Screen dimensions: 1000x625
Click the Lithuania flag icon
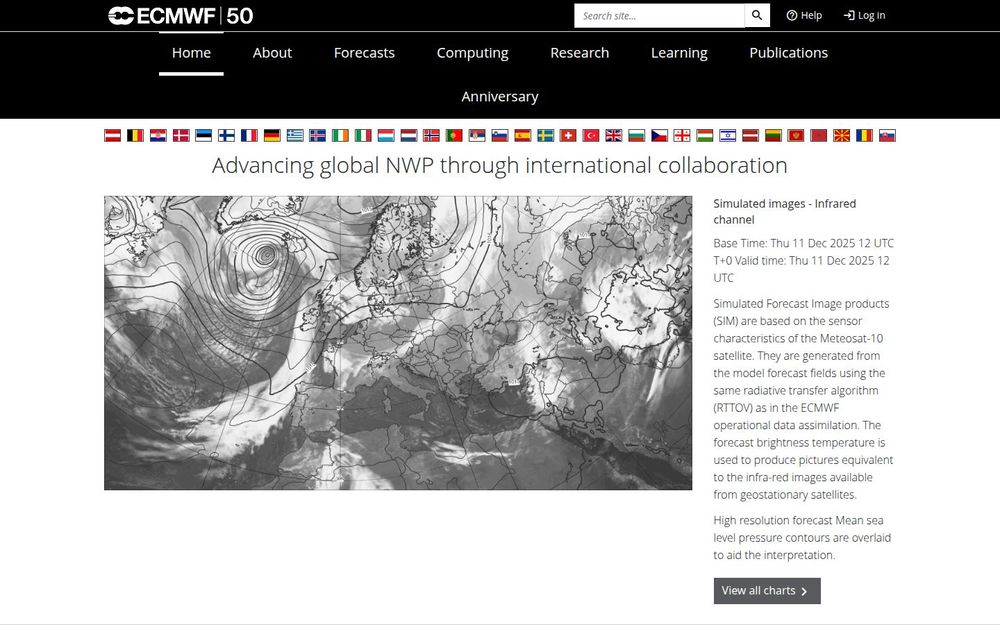click(774, 135)
